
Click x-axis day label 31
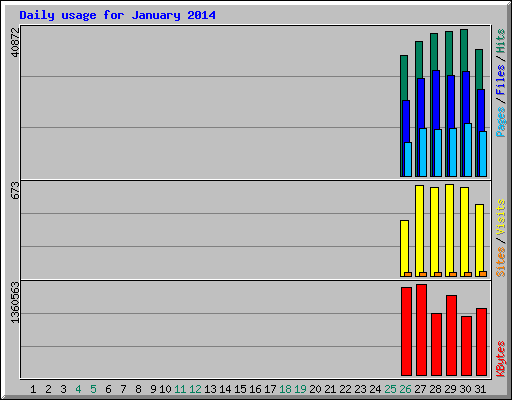pos(480,389)
